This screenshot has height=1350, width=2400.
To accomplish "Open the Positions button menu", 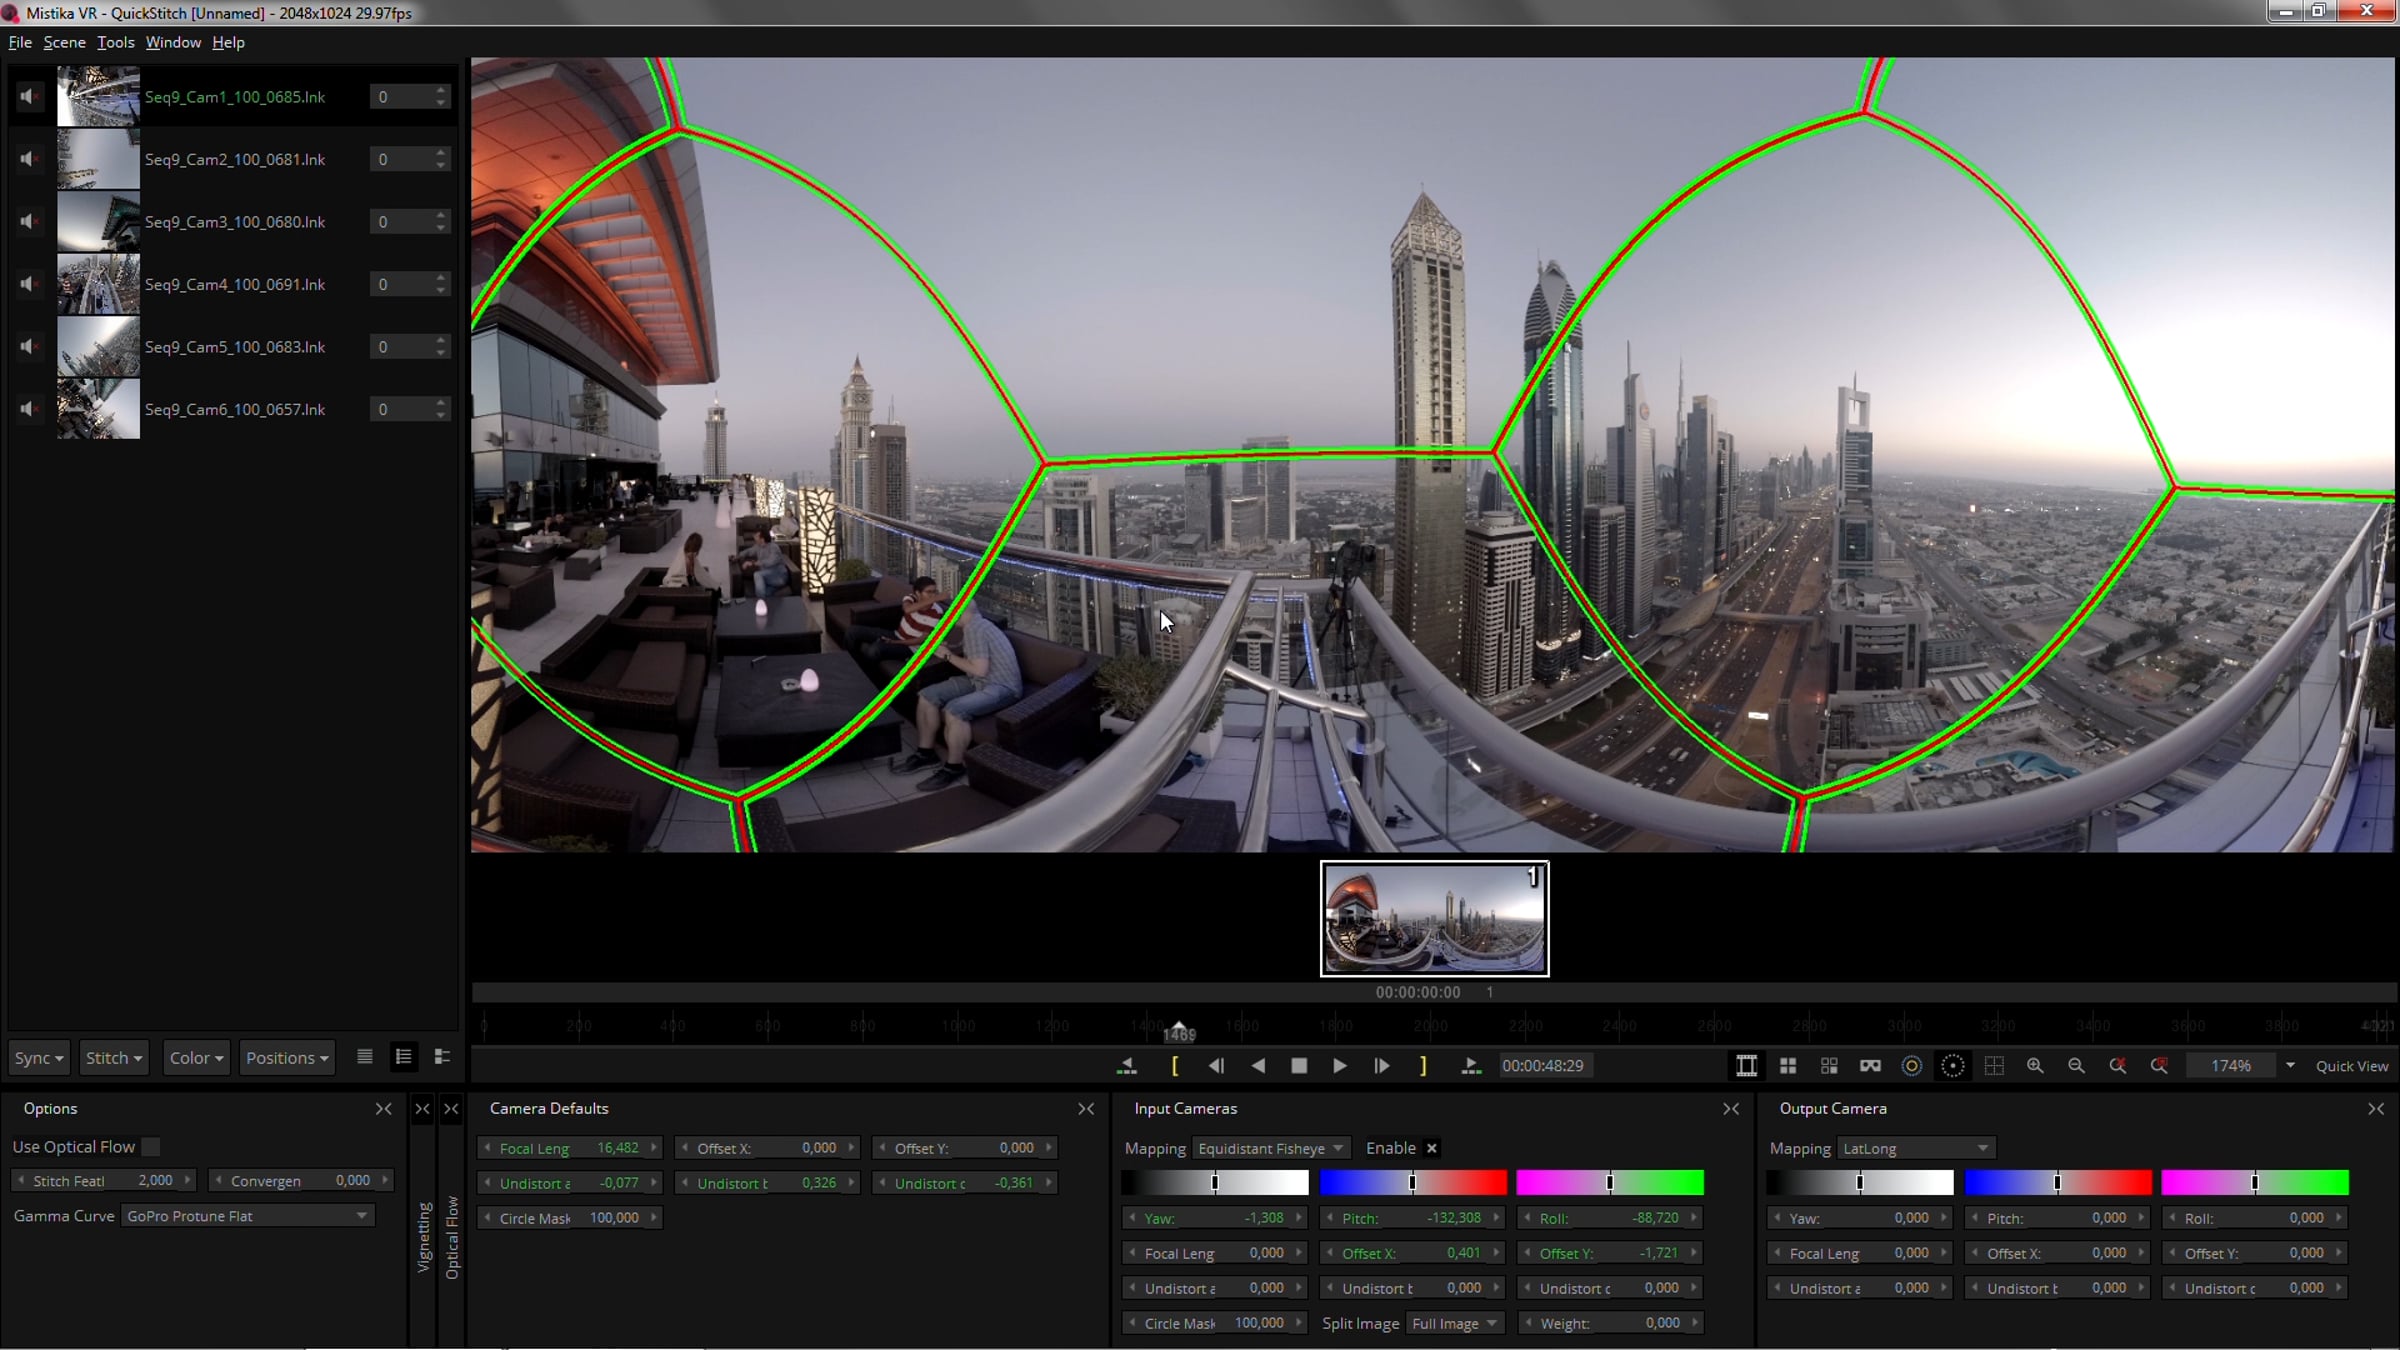I will (287, 1058).
